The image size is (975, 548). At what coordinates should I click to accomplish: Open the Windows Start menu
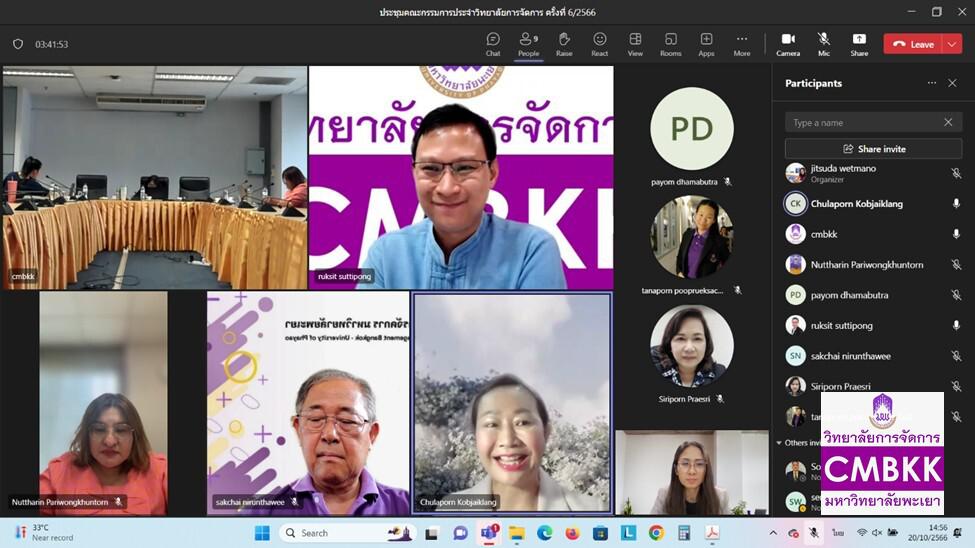[x=262, y=533]
